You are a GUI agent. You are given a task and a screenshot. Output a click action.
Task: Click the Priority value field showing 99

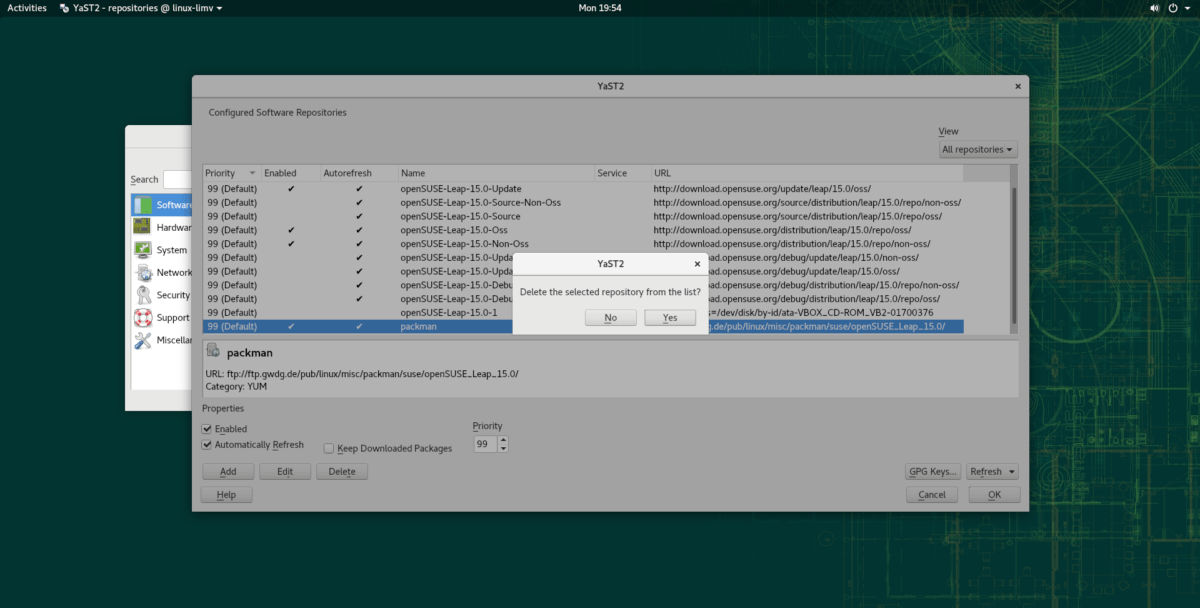click(485, 444)
